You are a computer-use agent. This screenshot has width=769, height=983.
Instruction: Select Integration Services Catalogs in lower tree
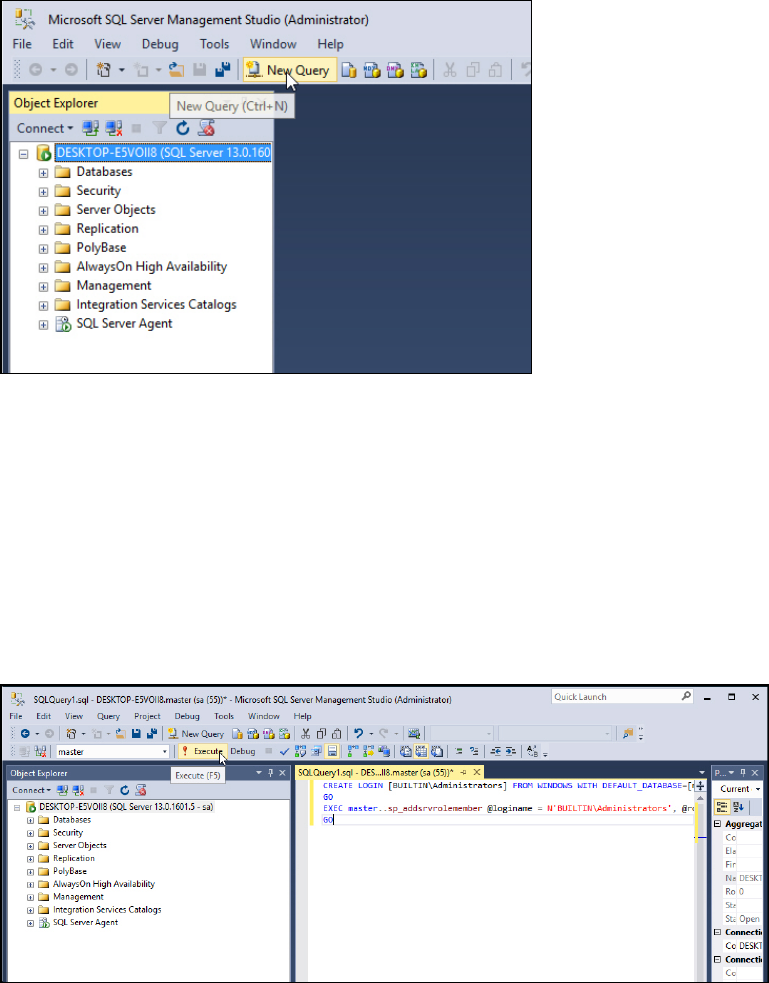107,910
